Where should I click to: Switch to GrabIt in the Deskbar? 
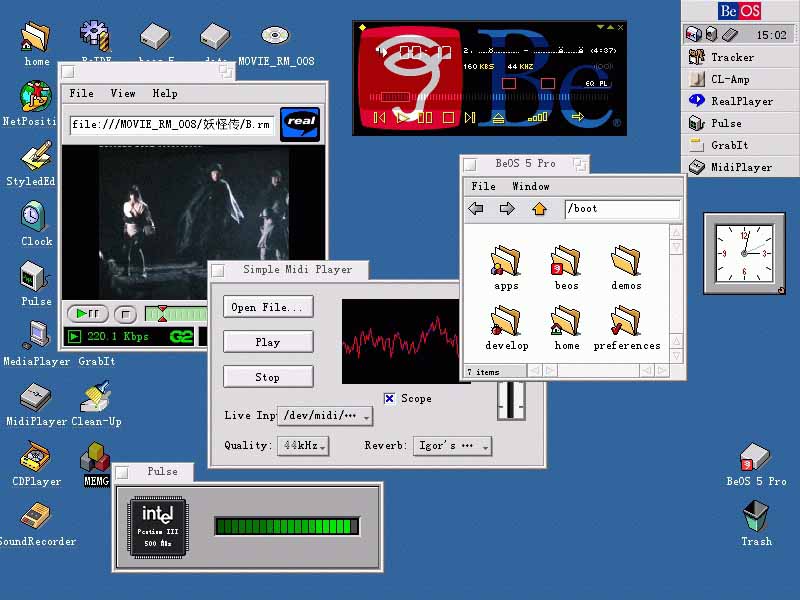pos(740,145)
